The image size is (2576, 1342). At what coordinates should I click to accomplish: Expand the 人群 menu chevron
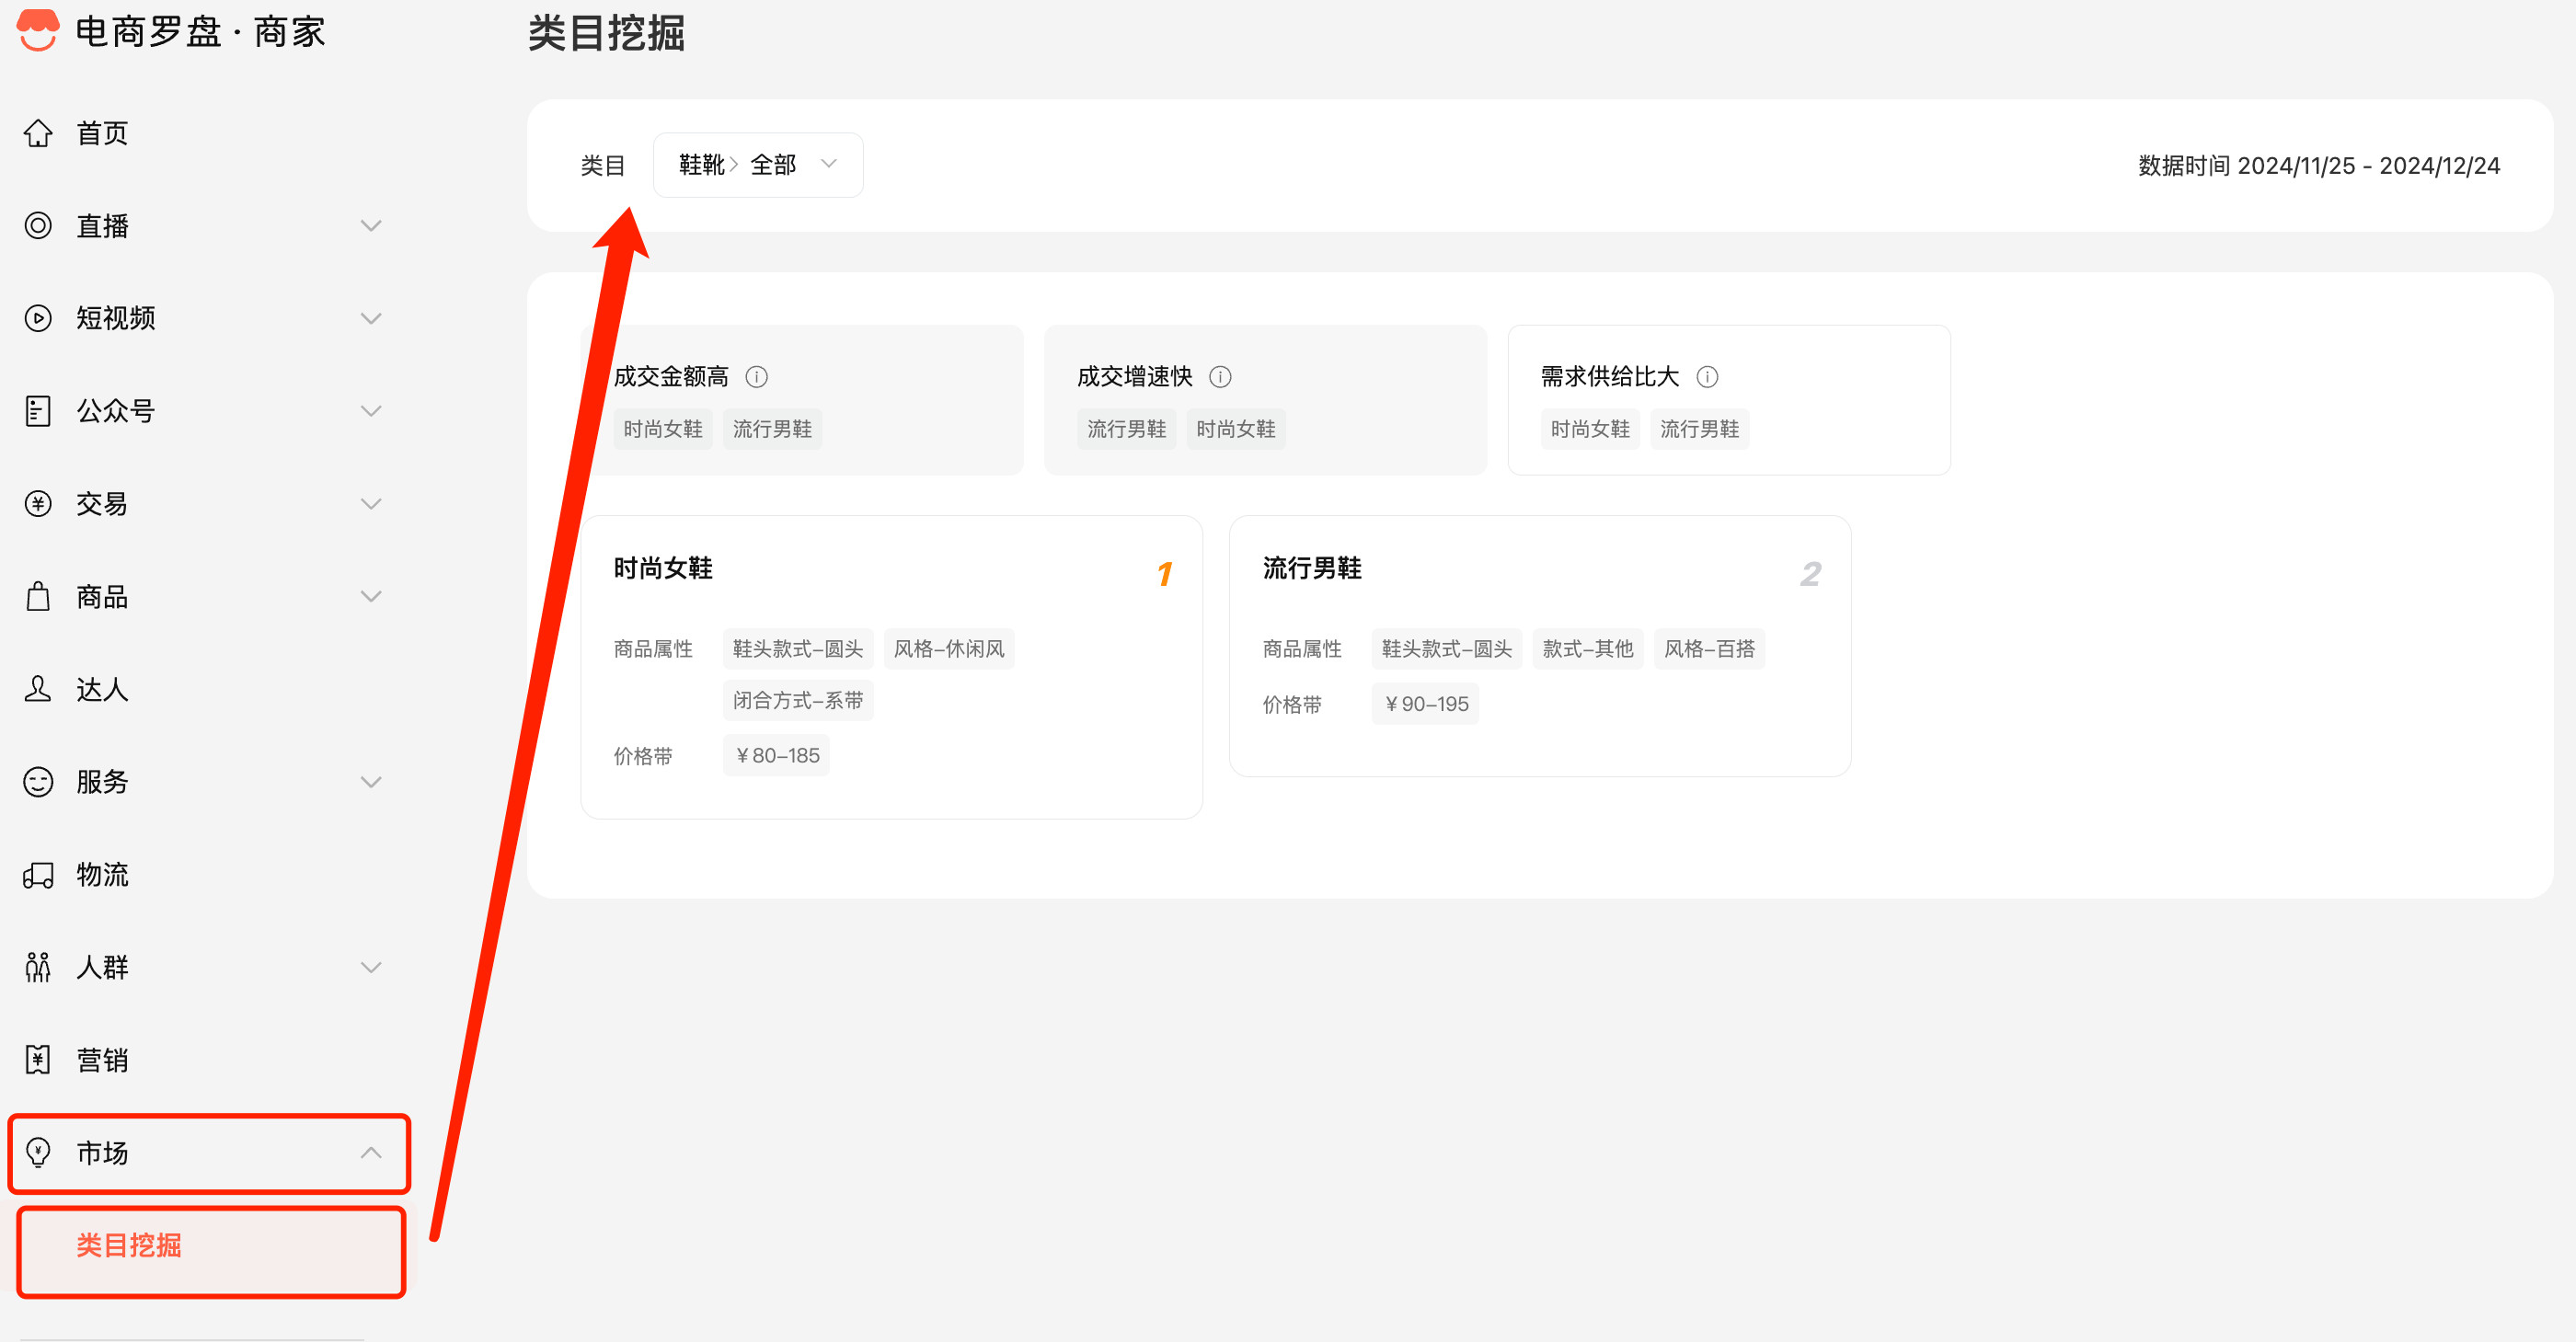click(371, 967)
